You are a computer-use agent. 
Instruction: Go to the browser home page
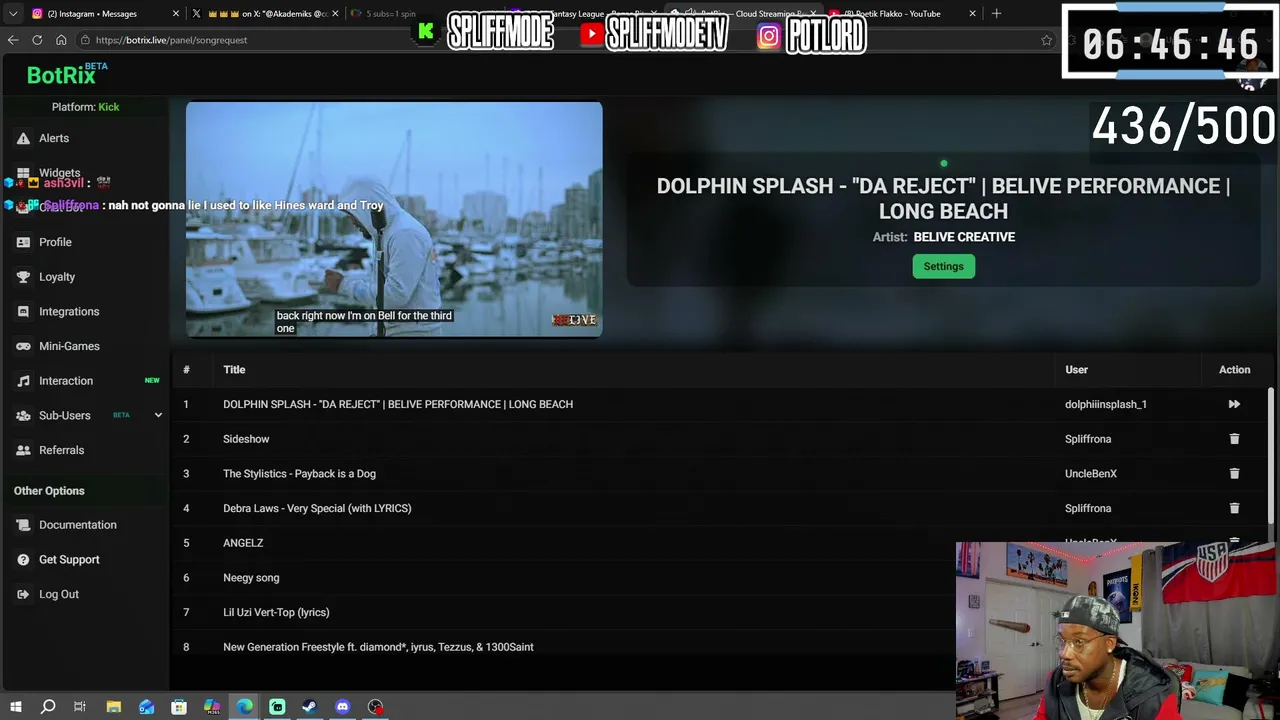point(61,40)
